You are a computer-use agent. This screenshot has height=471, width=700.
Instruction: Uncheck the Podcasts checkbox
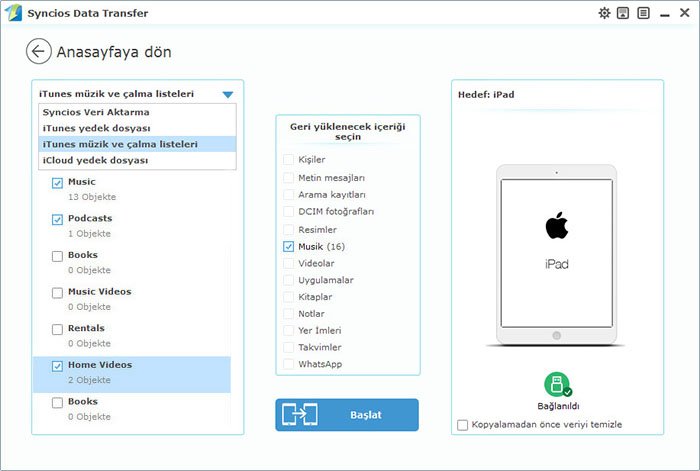(57, 220)
